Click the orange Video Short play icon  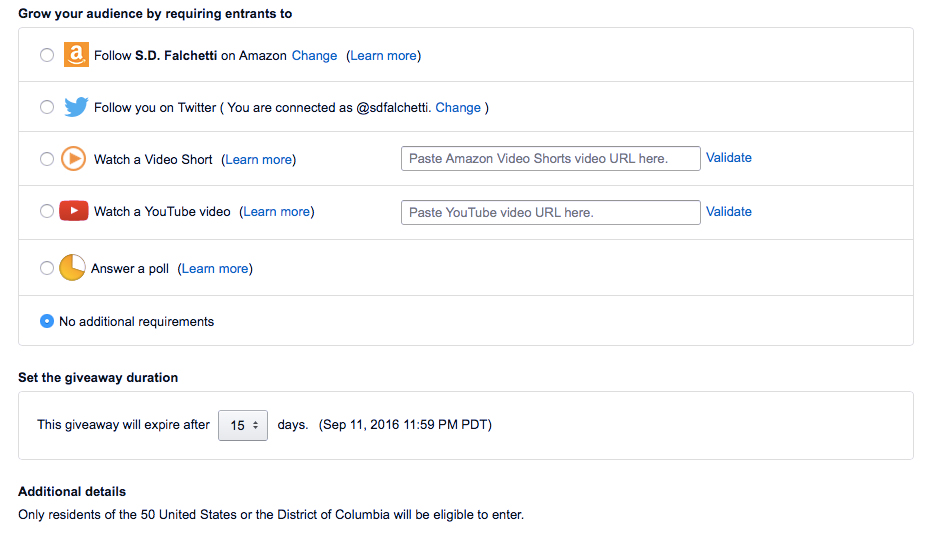73,159
